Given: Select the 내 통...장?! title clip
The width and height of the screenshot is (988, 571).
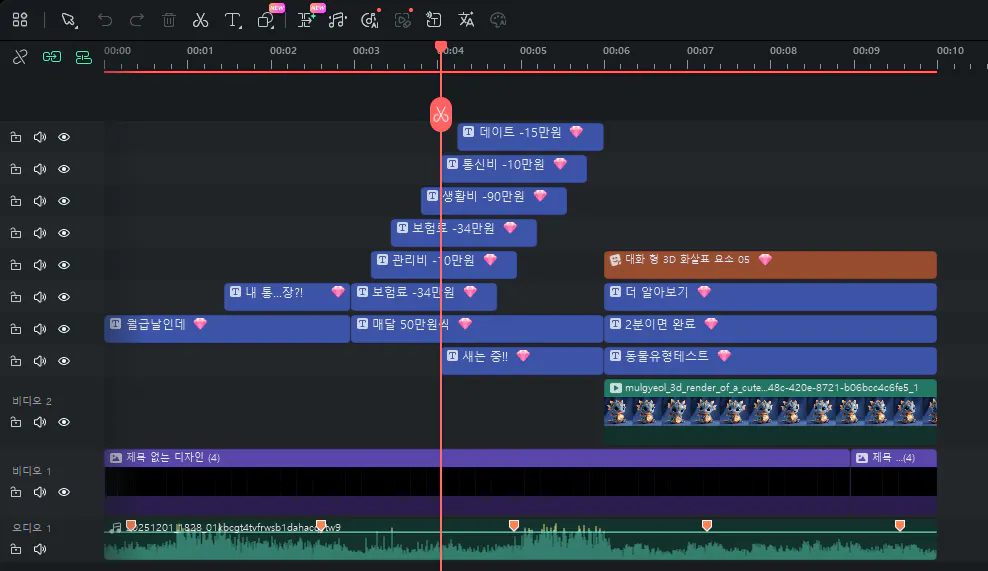Looking at the screenshot, I should tap(287, 297).
